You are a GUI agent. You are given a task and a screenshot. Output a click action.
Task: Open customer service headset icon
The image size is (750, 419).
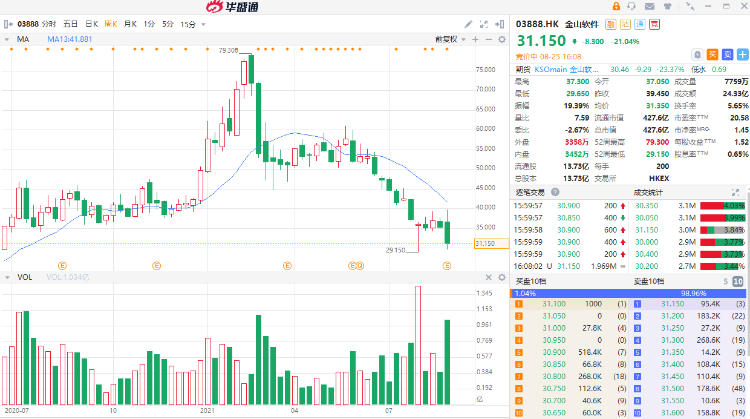click(632, 6)
